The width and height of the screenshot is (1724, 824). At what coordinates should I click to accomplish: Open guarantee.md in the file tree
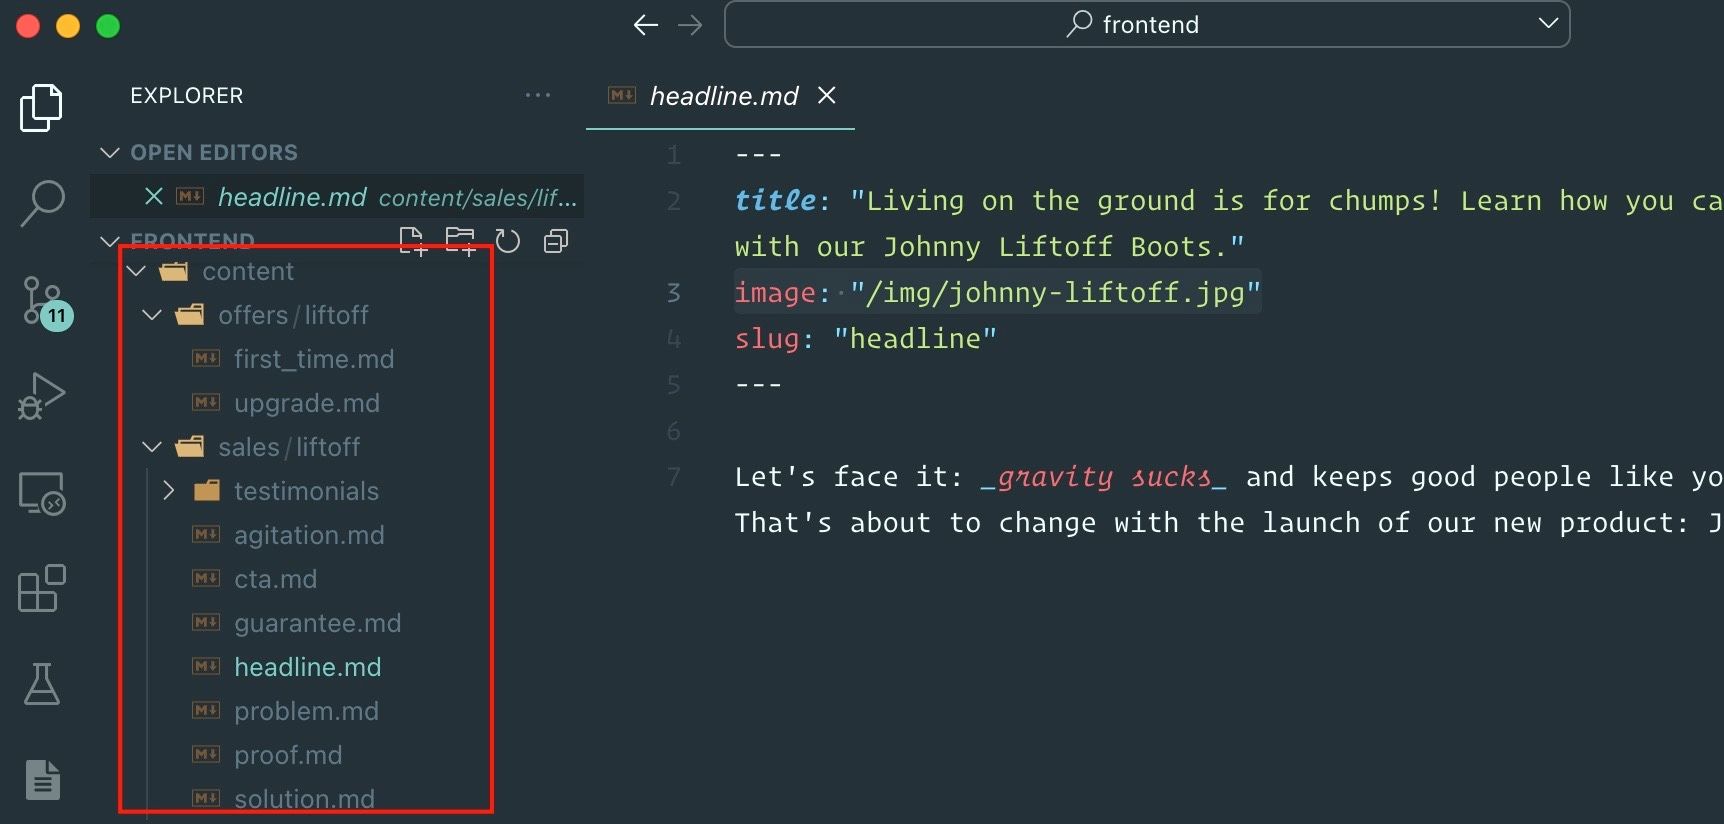click(317, 623)
